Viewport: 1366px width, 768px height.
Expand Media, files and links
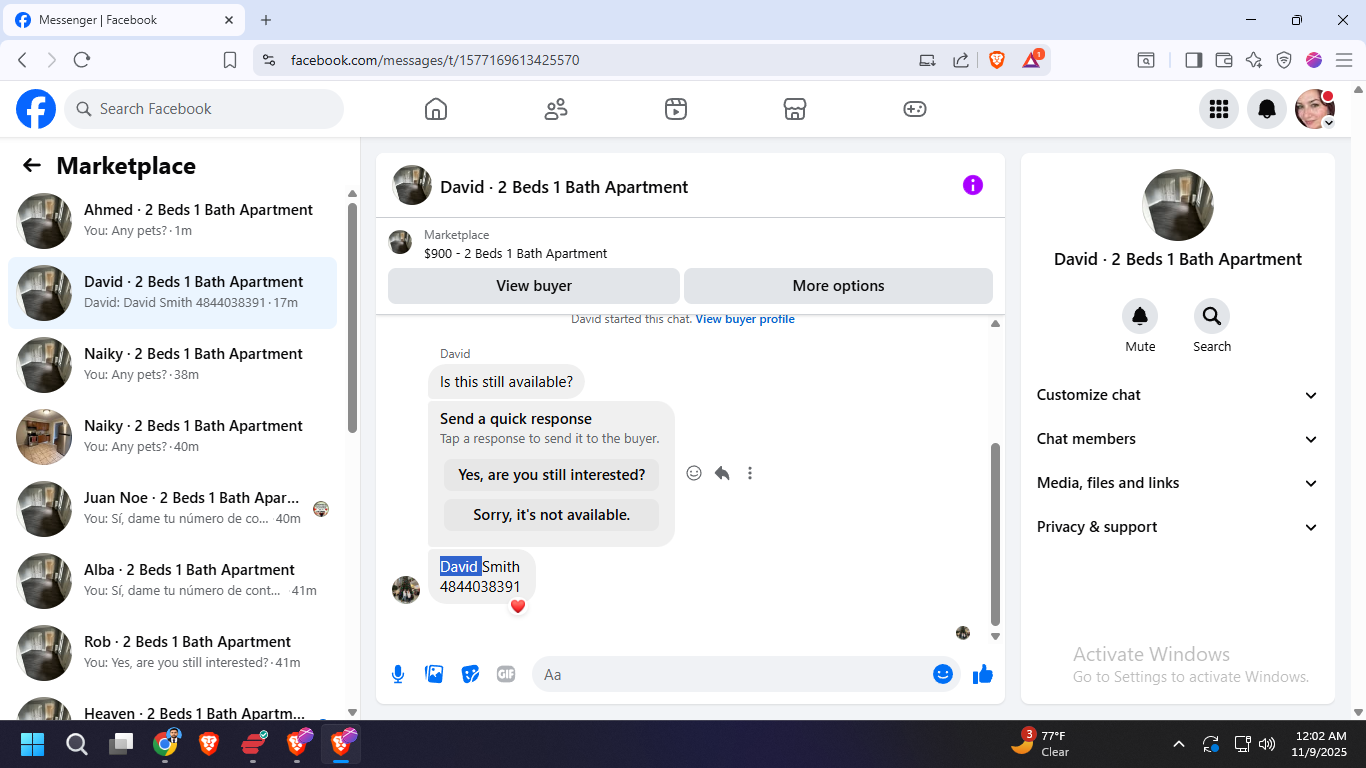[1178, 483]
